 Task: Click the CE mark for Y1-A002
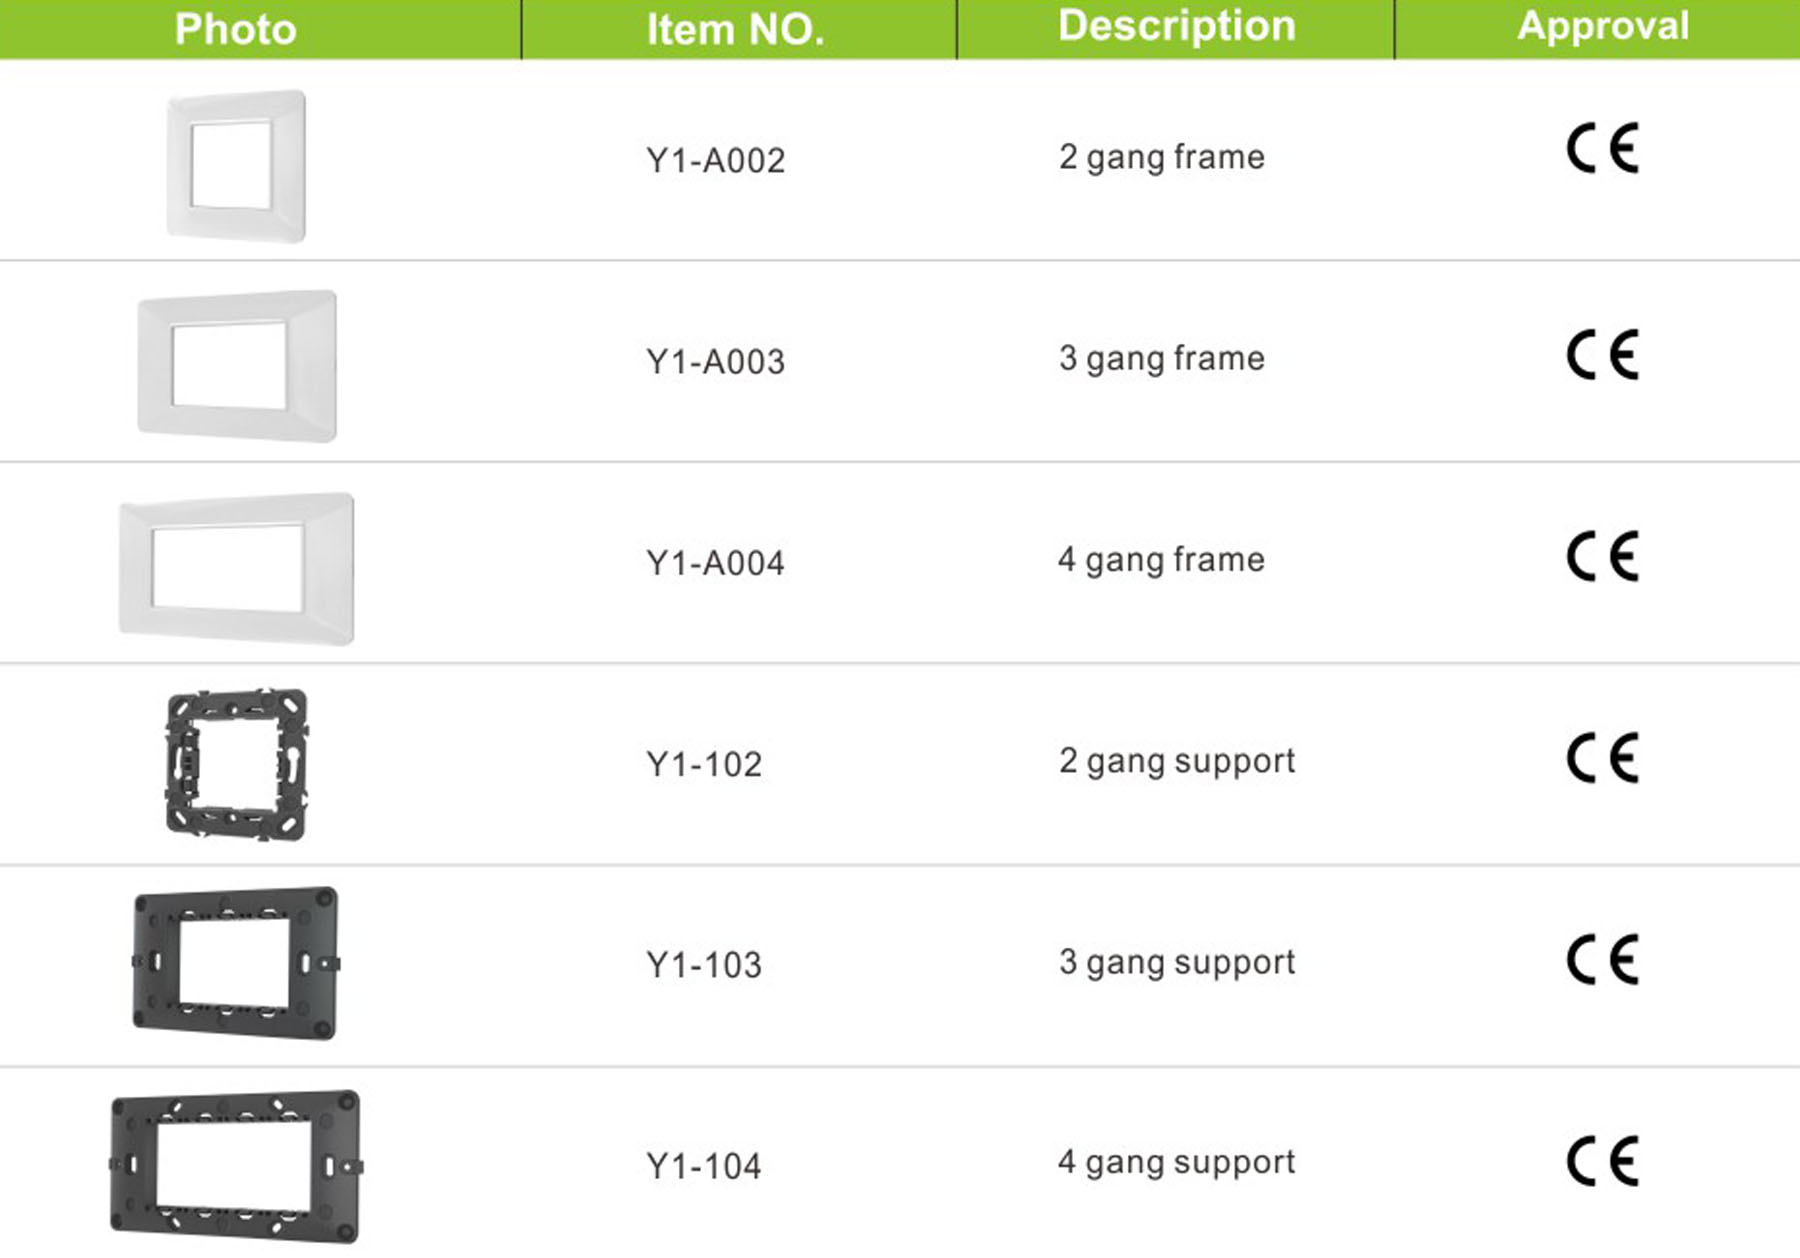(1602, 148)
